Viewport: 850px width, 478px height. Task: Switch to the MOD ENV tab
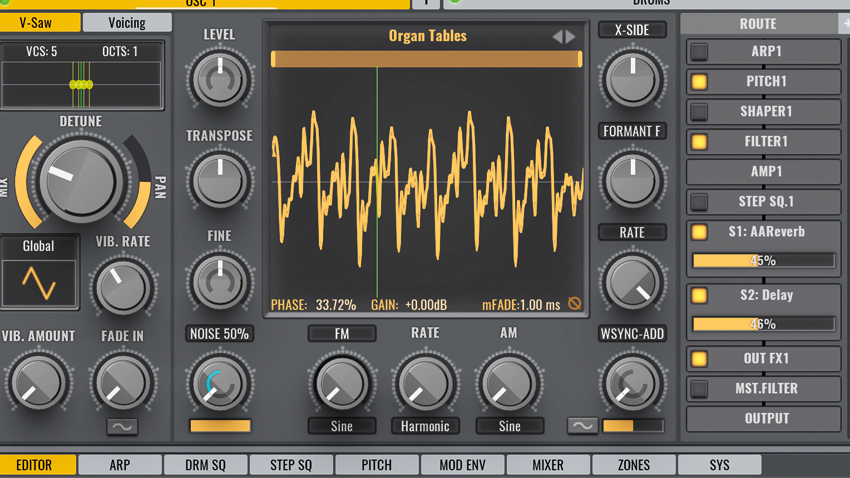462,465
